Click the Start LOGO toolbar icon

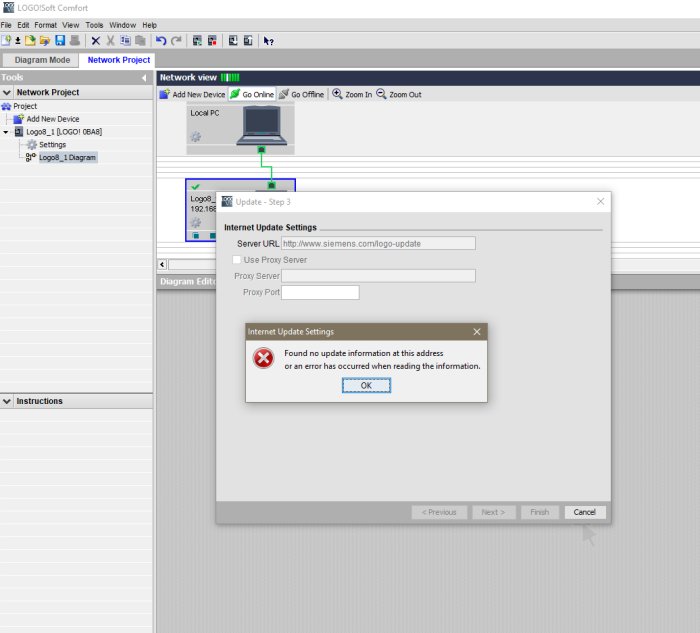tap(197, 41)
